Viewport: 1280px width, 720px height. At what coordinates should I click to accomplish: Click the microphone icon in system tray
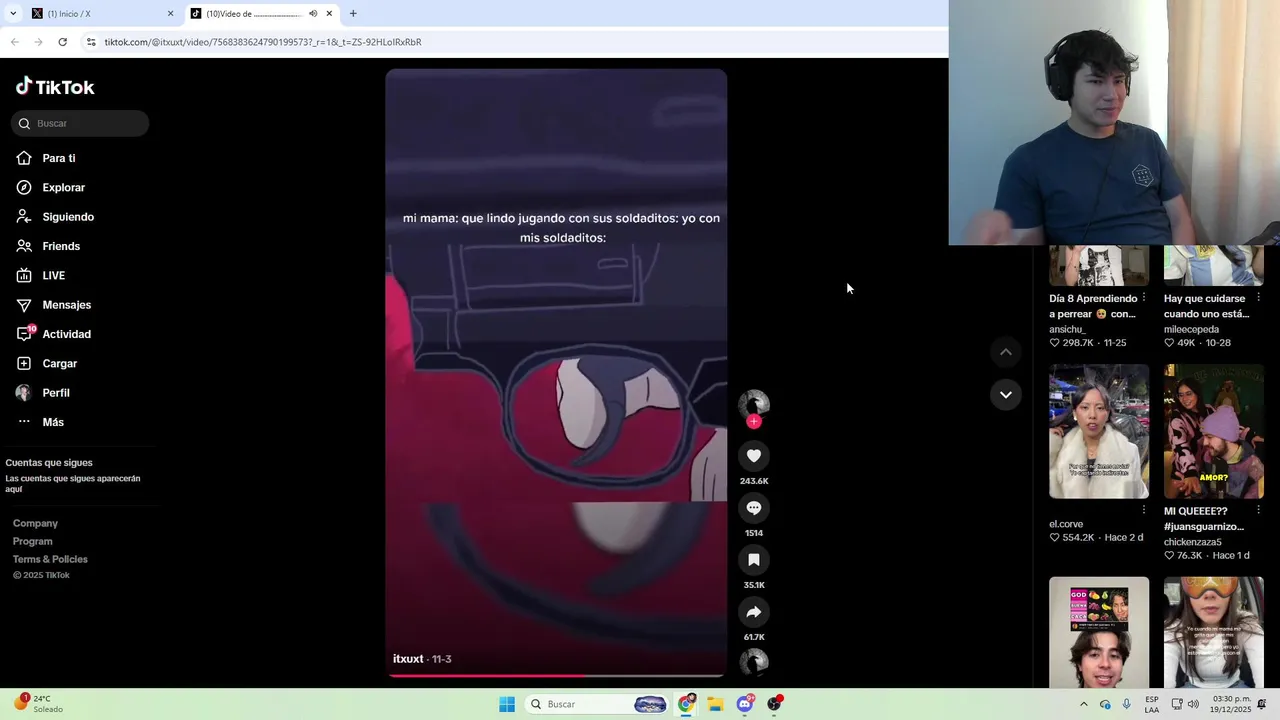coord(1127,704)
